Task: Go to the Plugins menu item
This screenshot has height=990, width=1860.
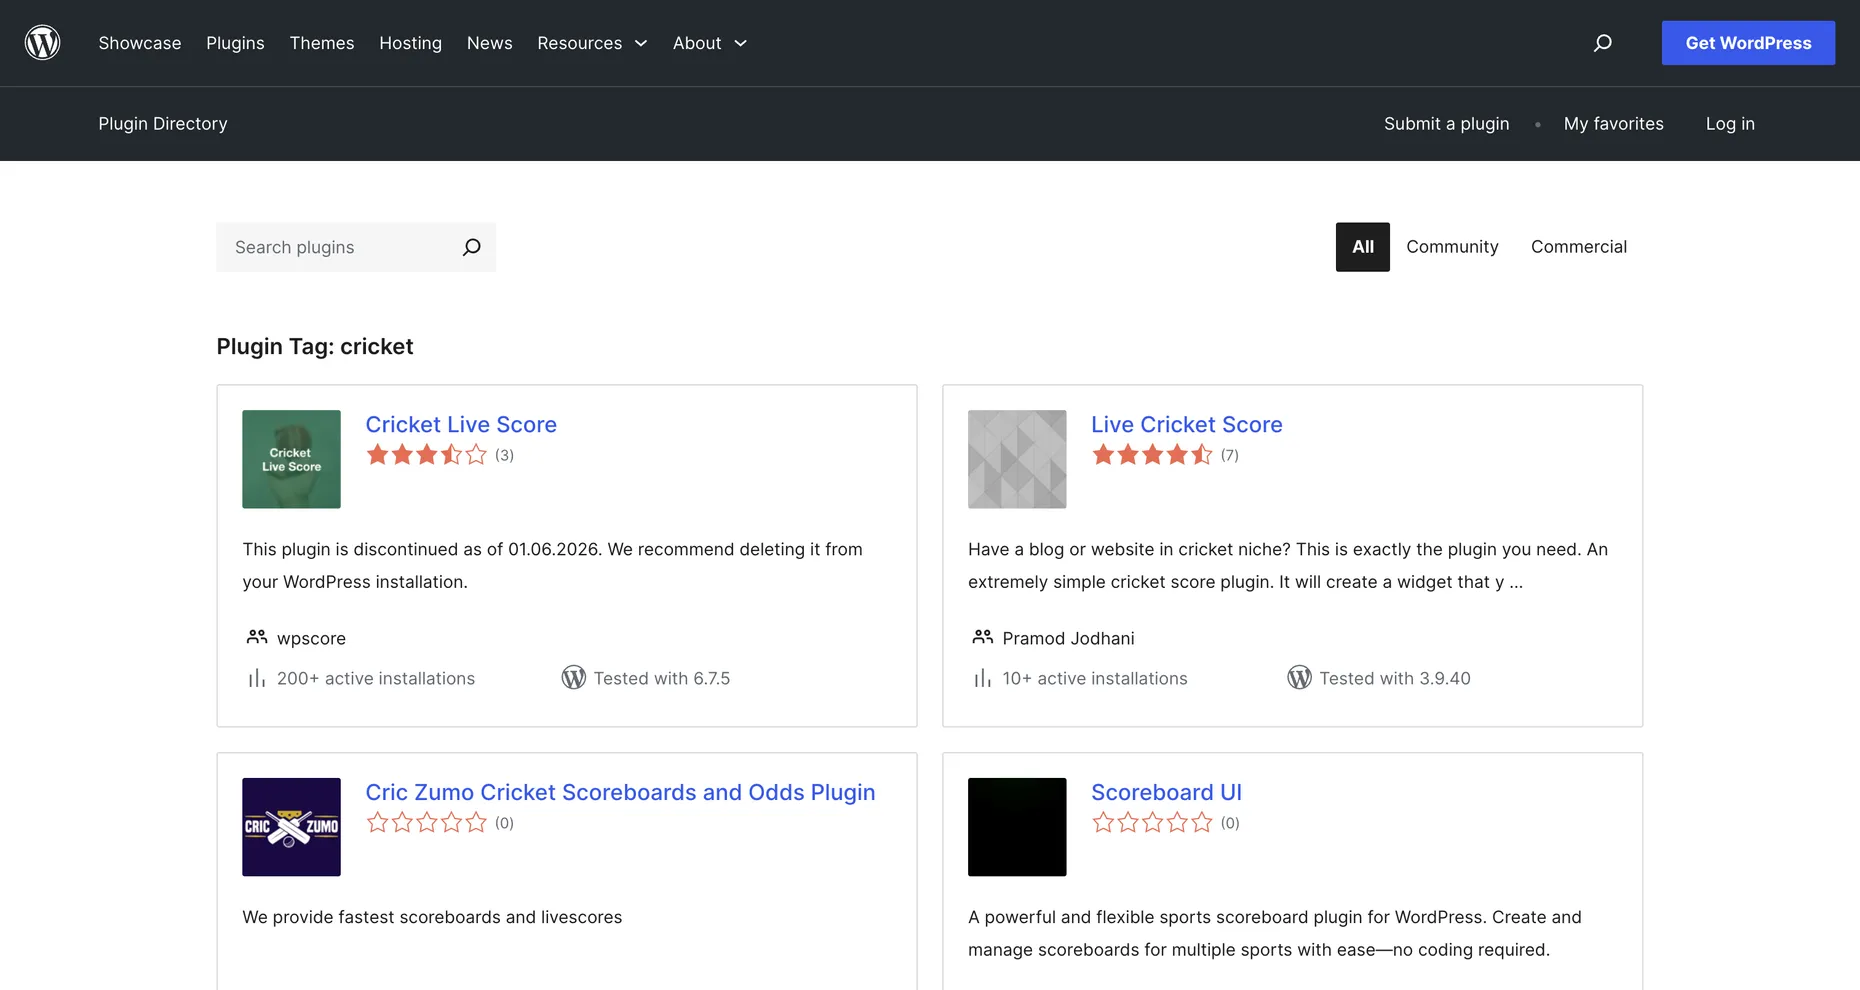Action: [235, 43]
